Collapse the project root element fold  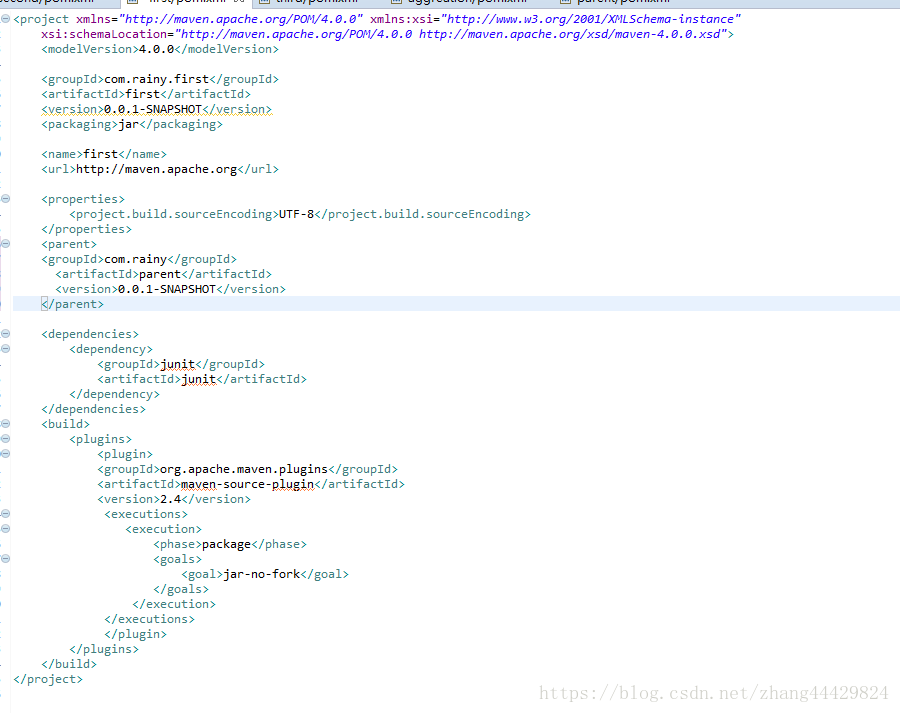[x=5, y=19]
